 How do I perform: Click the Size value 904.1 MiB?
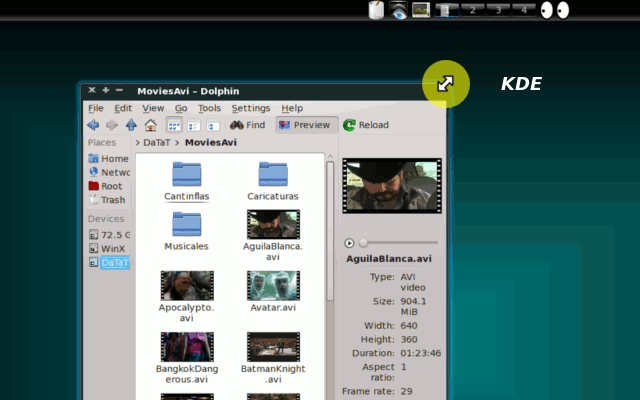pos(413,307)
